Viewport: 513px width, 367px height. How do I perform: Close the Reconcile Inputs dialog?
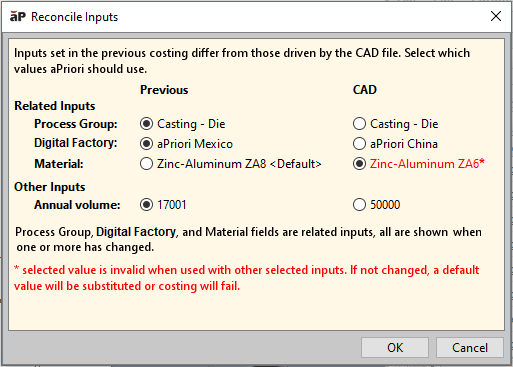pos(496,16)
